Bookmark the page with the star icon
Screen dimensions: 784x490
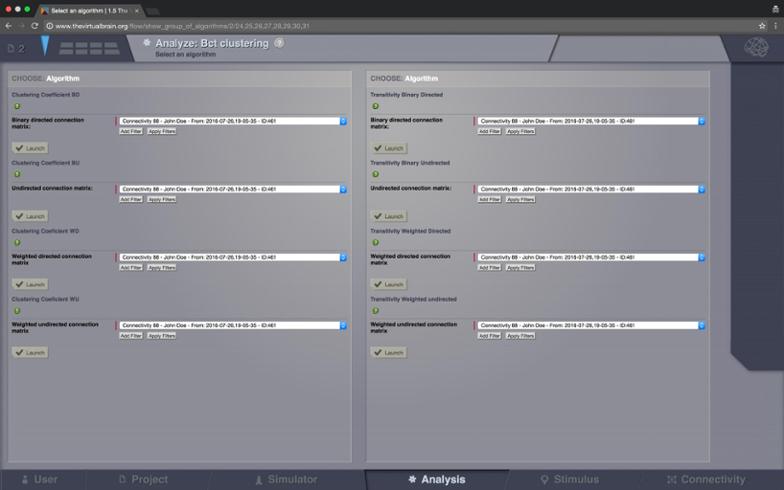[x=762, y=25]
